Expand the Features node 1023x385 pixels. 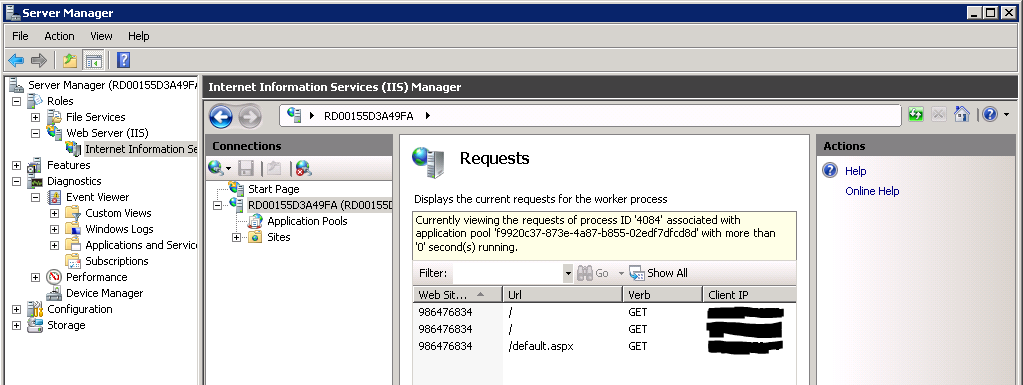(16, 166)
